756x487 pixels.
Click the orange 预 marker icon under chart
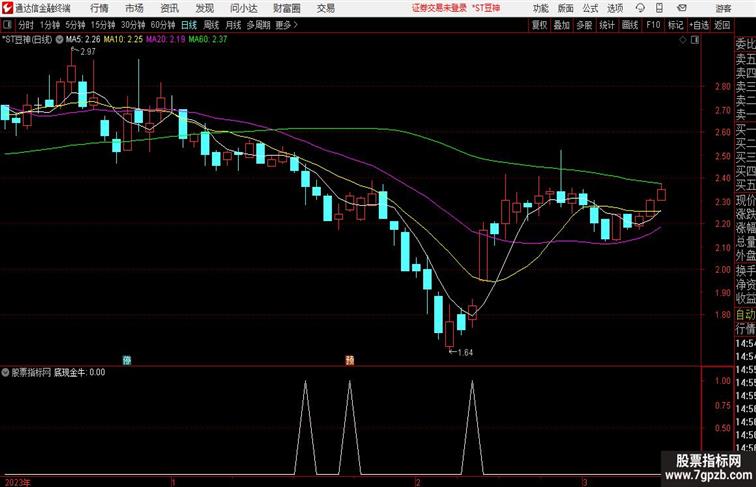point(350,360)
